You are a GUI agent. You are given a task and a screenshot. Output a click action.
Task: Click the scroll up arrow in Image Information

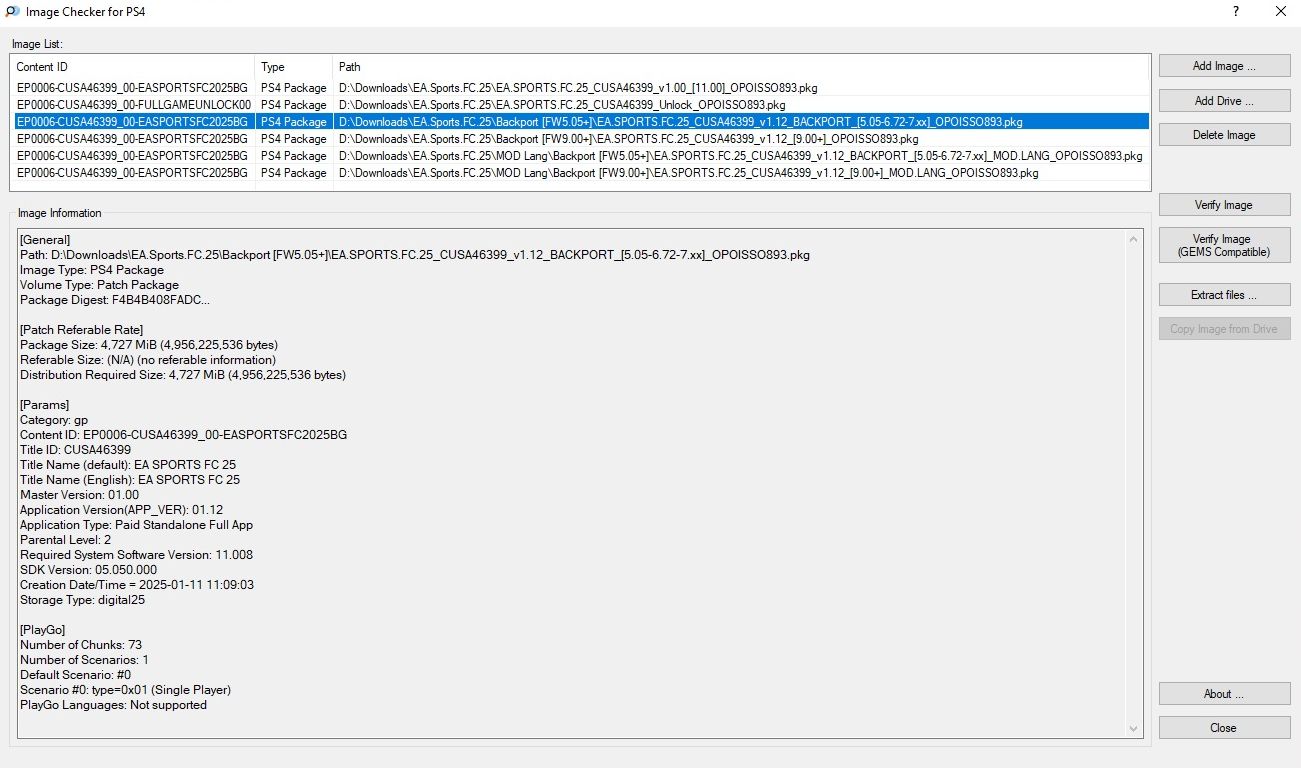click(1134, 240)
